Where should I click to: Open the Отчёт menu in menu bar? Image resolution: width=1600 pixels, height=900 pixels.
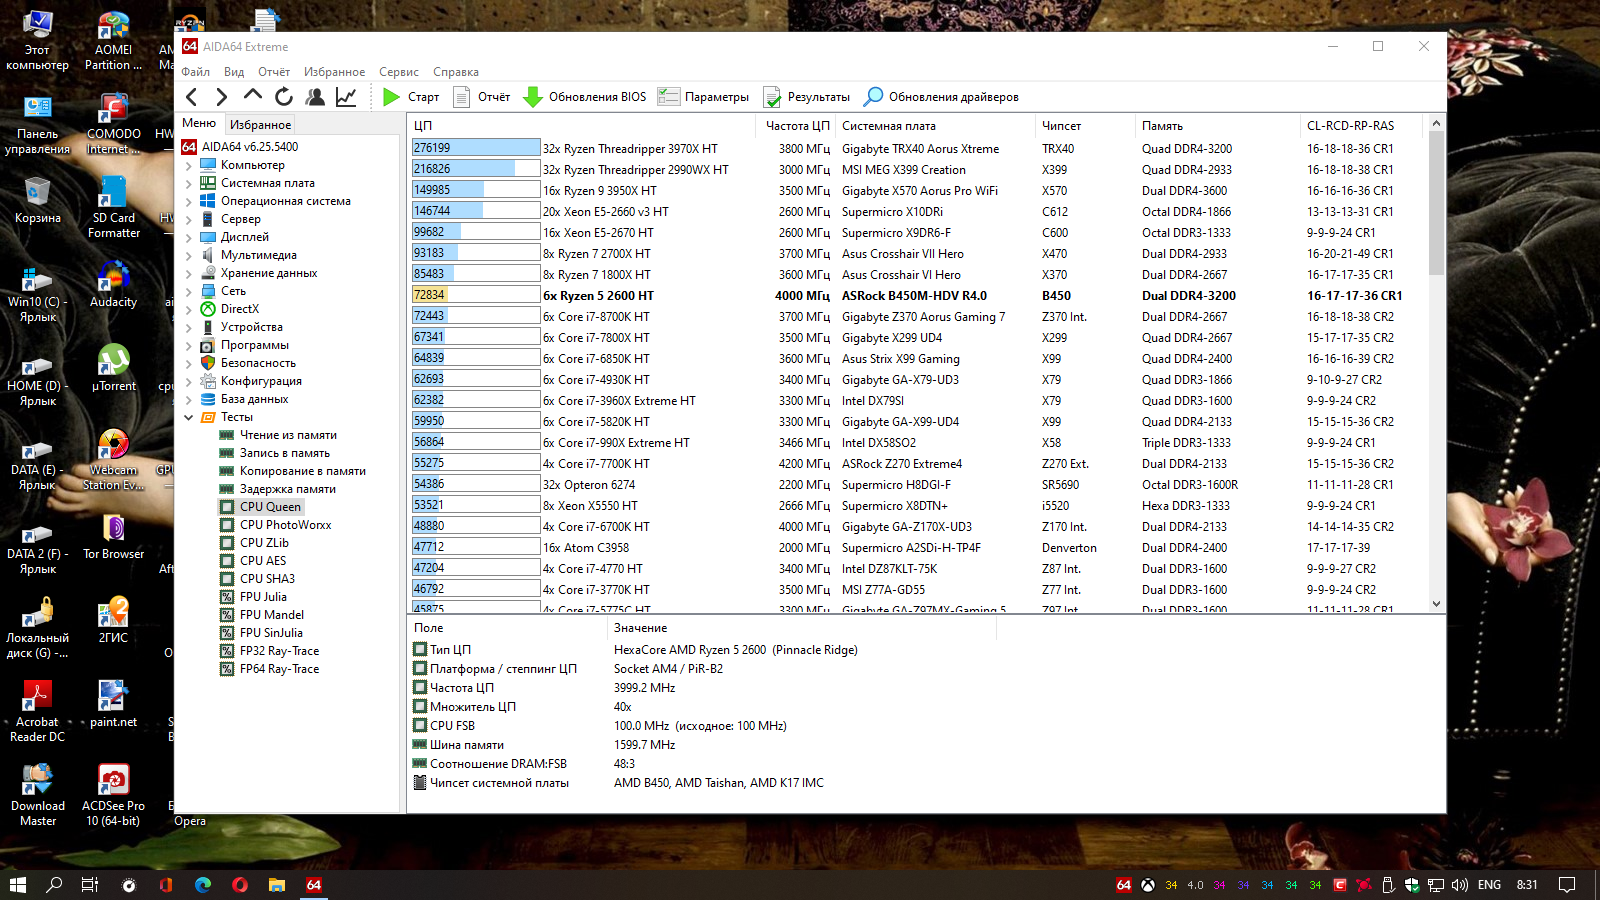point(274,72)
